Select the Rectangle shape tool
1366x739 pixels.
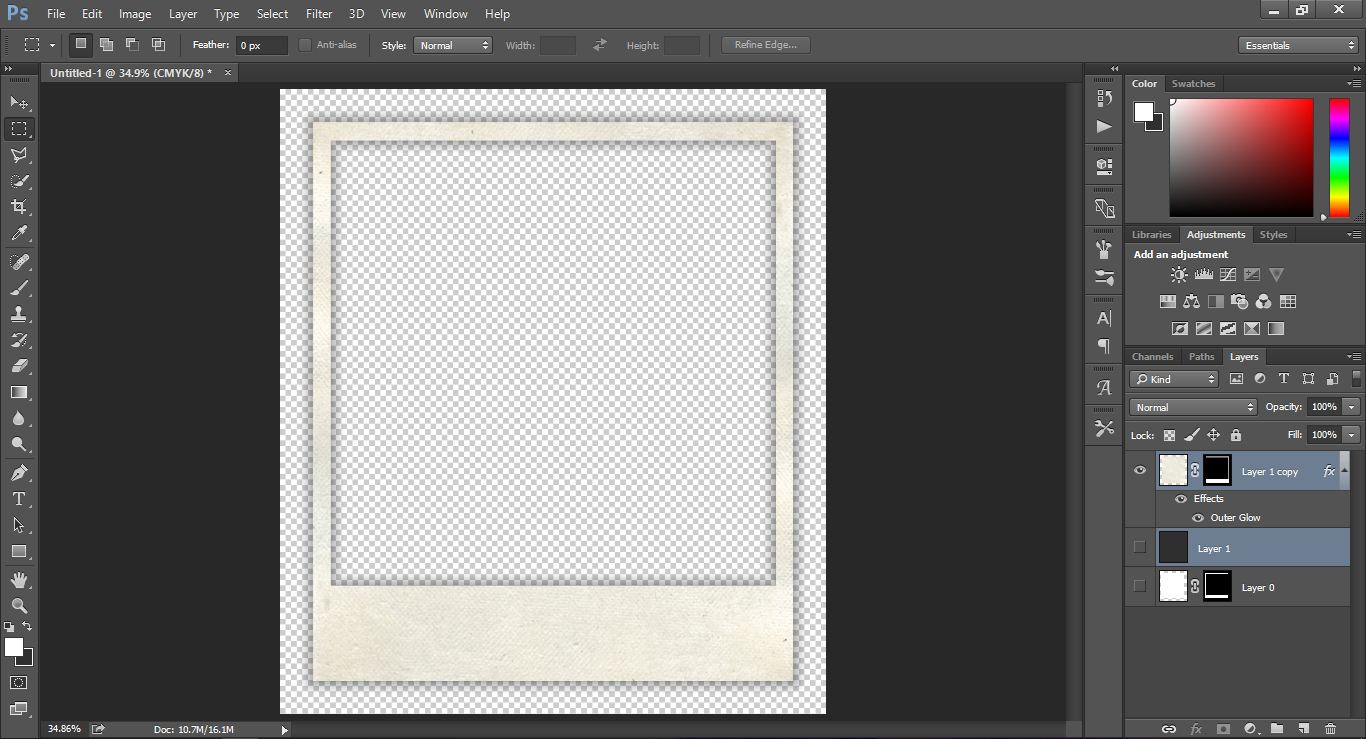pyautogui.click(x=19, y=551)
